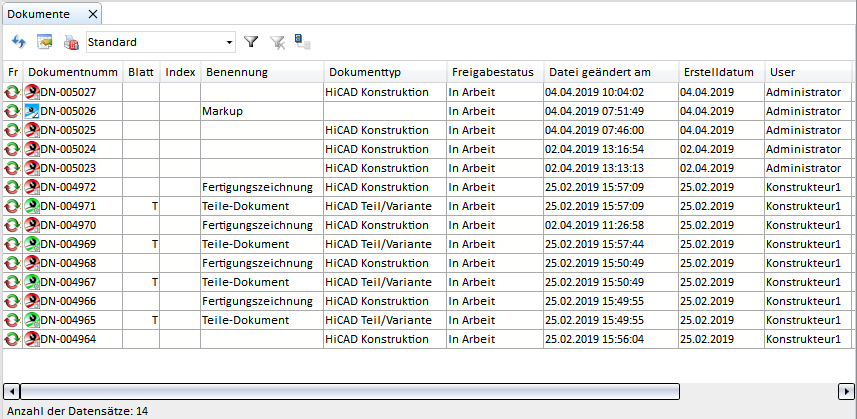Click timestamp 25.02.2019 15:56:04
The width and height of the screenshot is (857, 419).
point(594,339)
